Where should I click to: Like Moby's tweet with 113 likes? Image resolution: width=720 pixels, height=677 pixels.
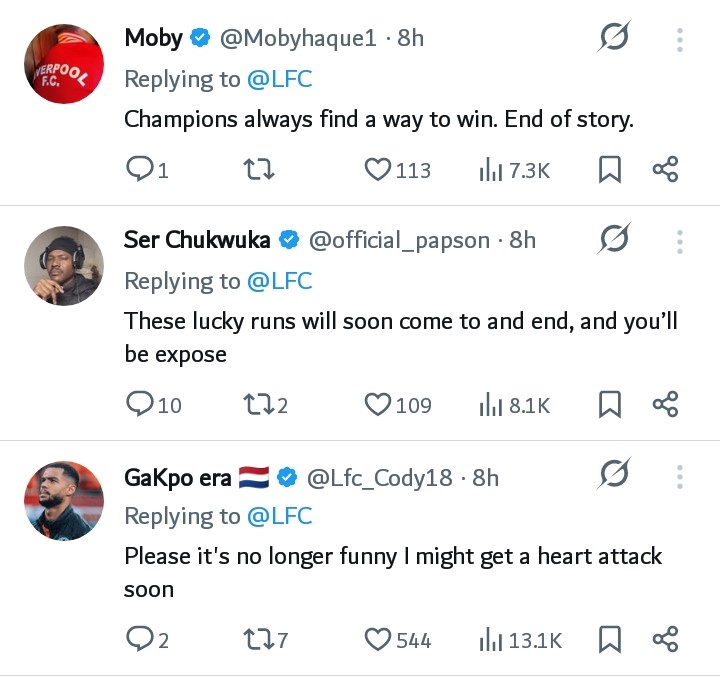coord(377,170)
